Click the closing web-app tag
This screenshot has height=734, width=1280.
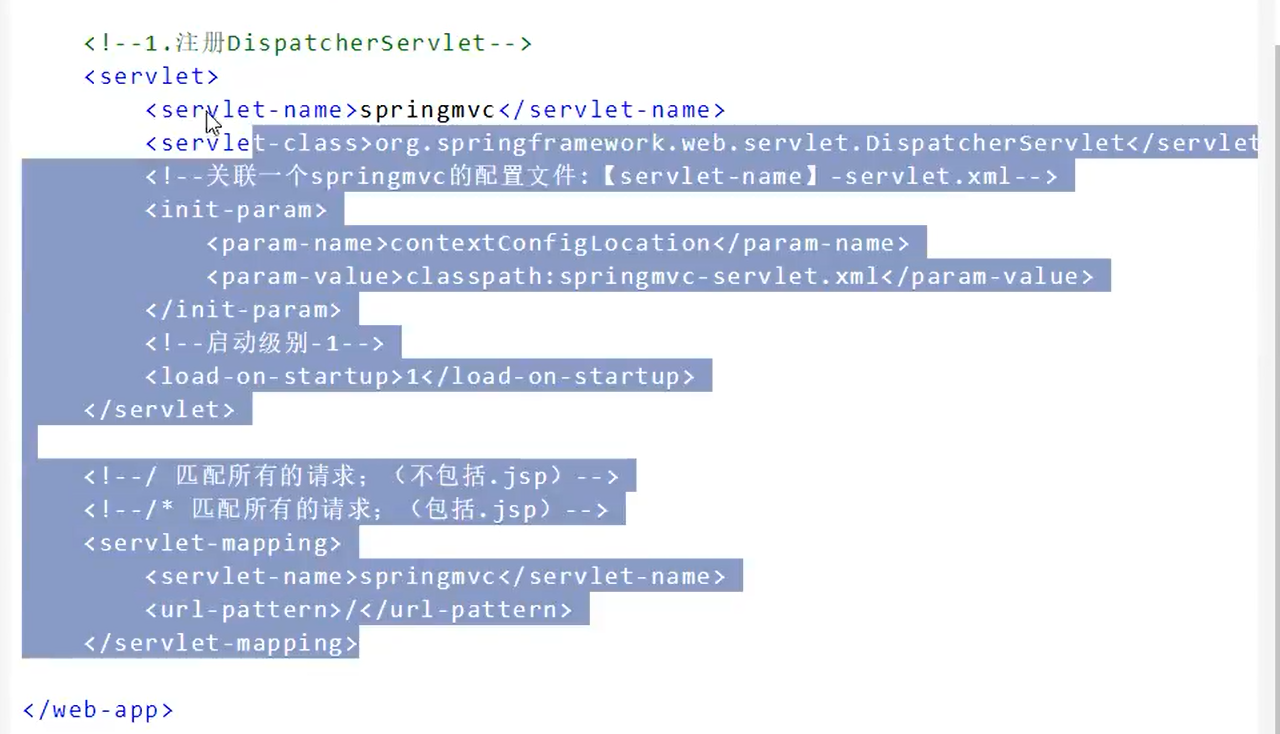click(98, 710)
